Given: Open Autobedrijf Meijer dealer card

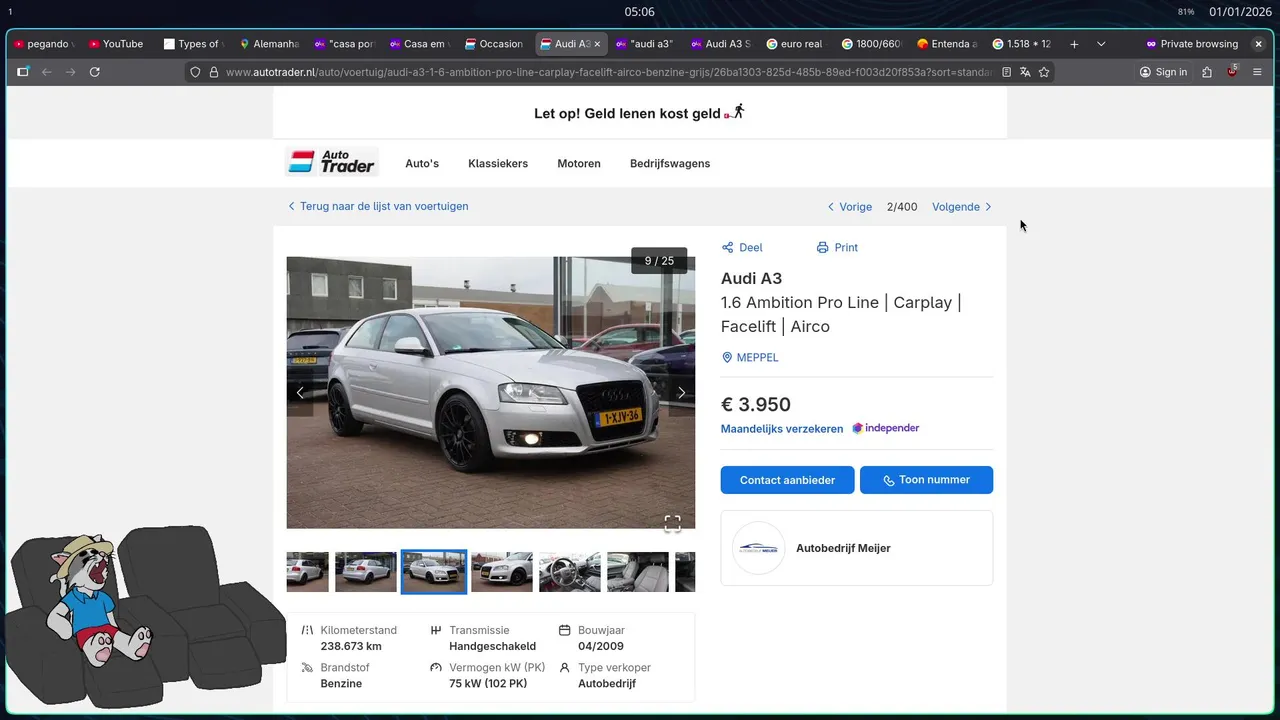Looking at the screenshot, I should pos(857,548).
